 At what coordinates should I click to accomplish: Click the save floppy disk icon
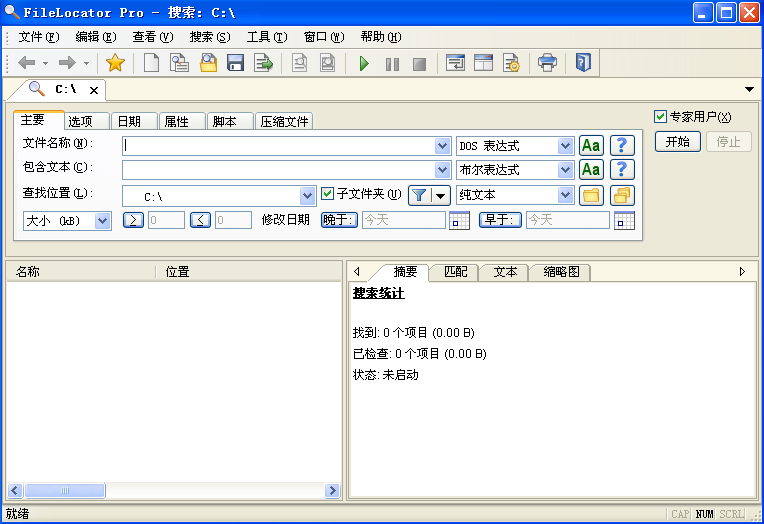[x=235, y=63]
